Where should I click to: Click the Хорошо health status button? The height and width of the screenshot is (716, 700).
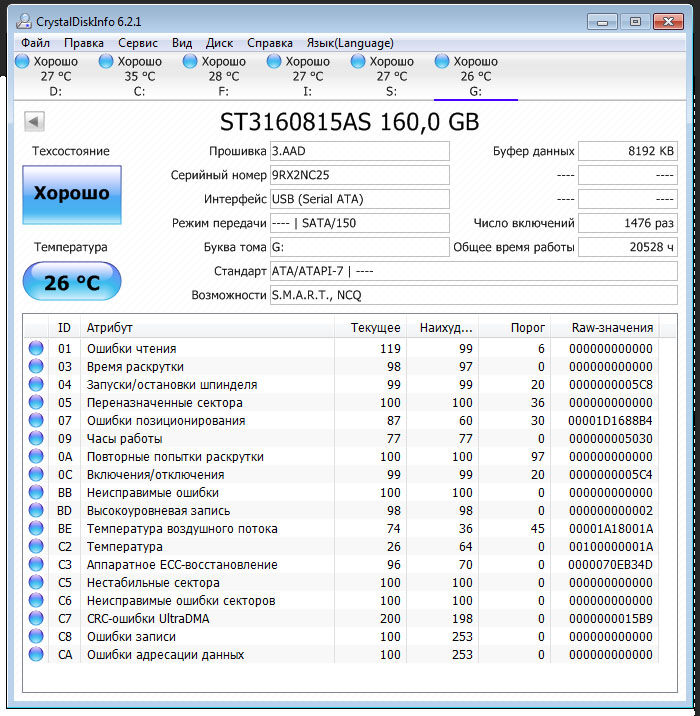click(x=72, y=195)
